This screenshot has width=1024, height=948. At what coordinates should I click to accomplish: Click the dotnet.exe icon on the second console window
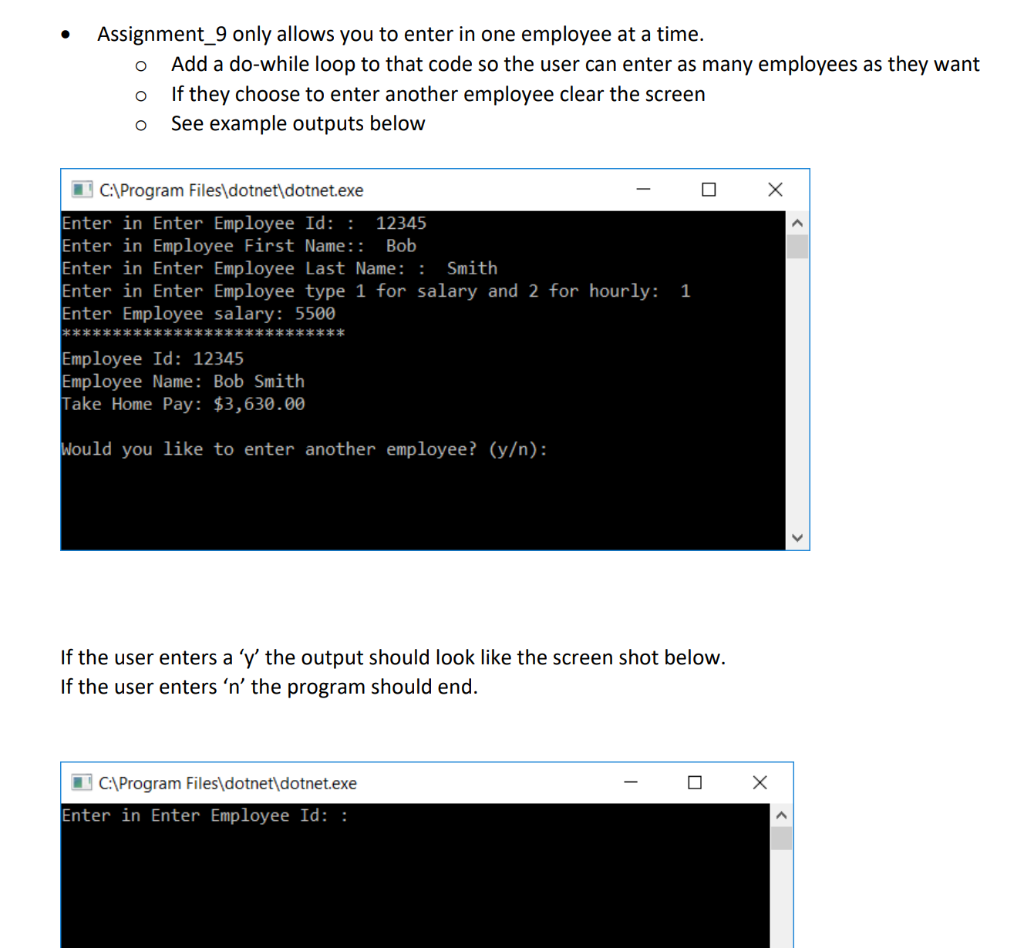point(80,784)
